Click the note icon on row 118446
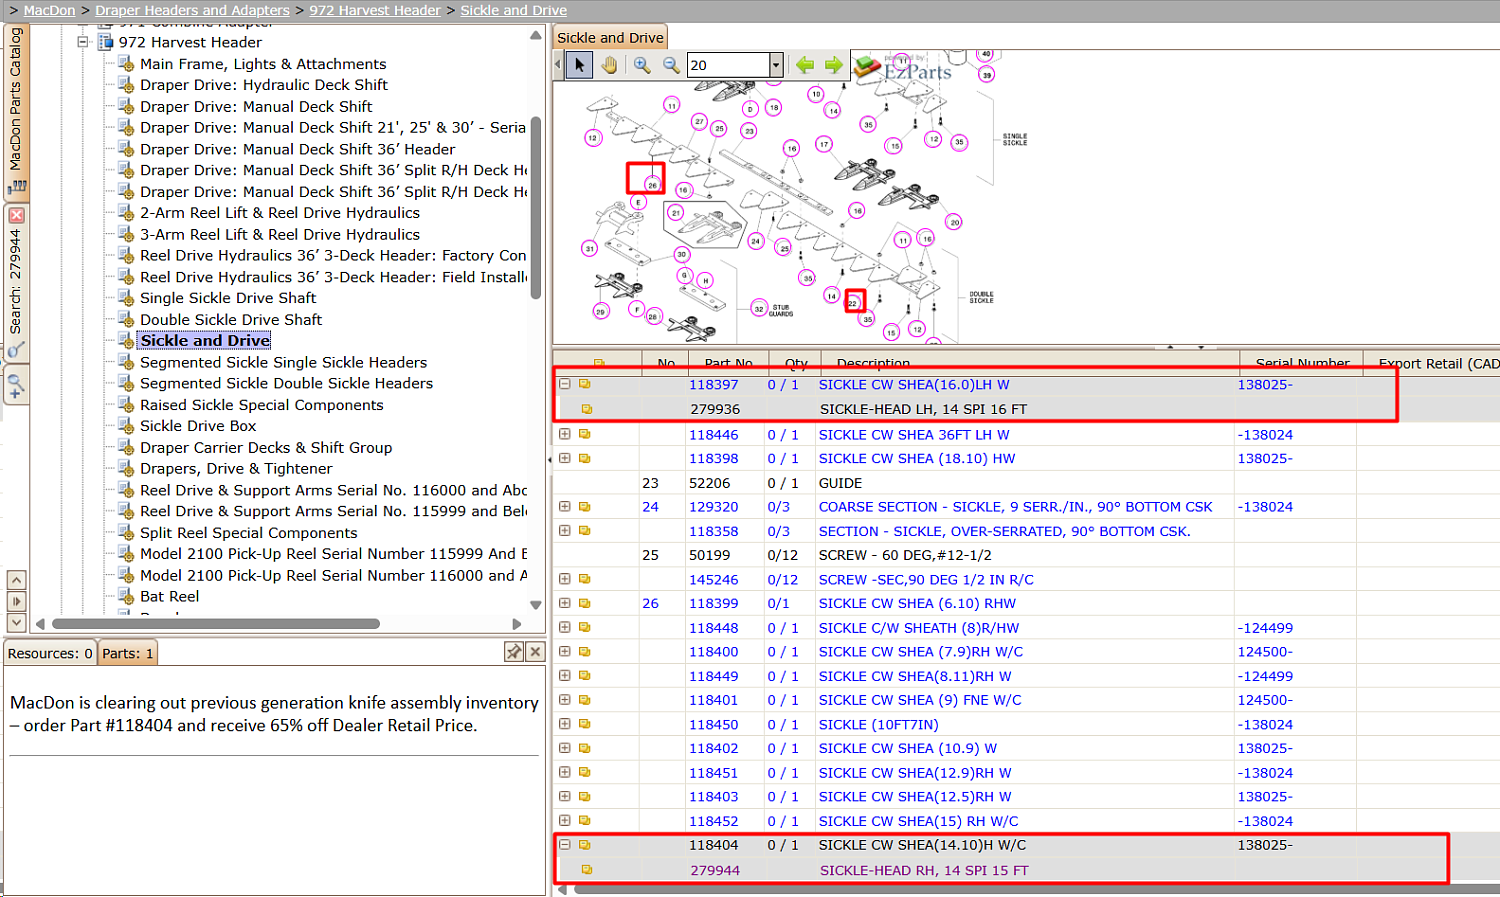Screen dimensions: 1500x897 (584, 434)
